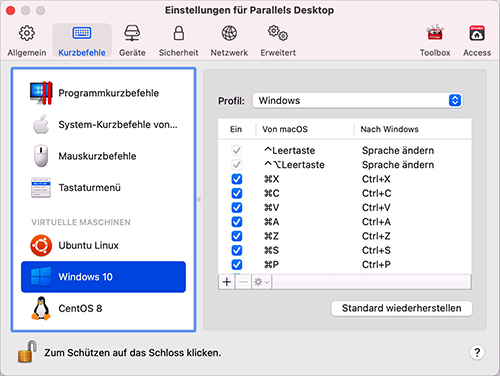
Task: Click the ⌘P shortcut text
Action: point(271,265)
